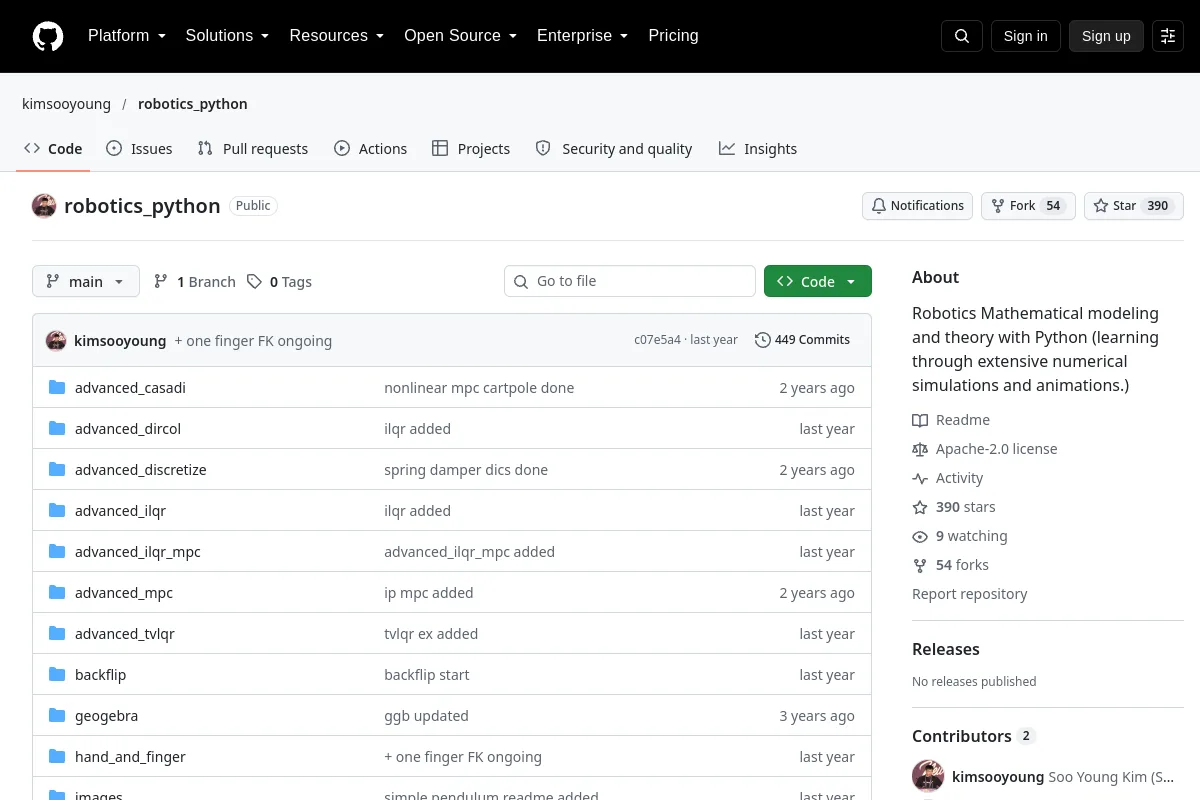The image size is (1200, 800).
Task: Click the bell icon in Notifications button
Action: pos(879,206)
